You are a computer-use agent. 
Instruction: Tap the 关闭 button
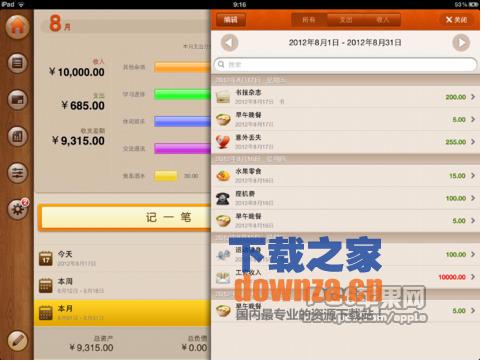pyautogui.click(x=456, y=20)
